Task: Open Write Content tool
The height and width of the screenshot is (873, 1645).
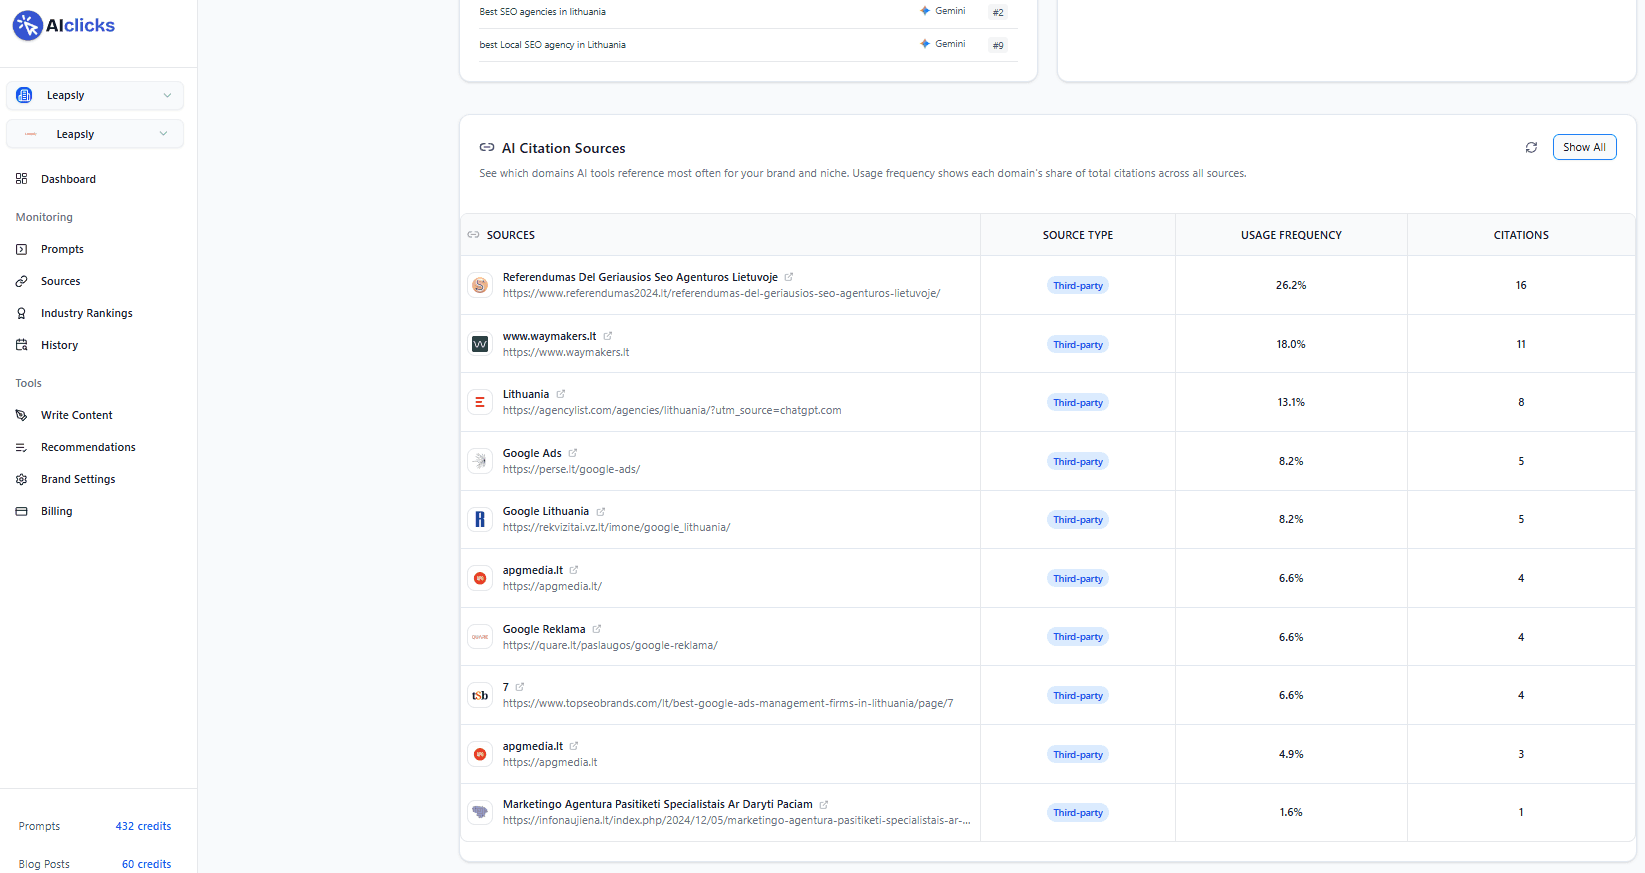Action: (76, 415)
